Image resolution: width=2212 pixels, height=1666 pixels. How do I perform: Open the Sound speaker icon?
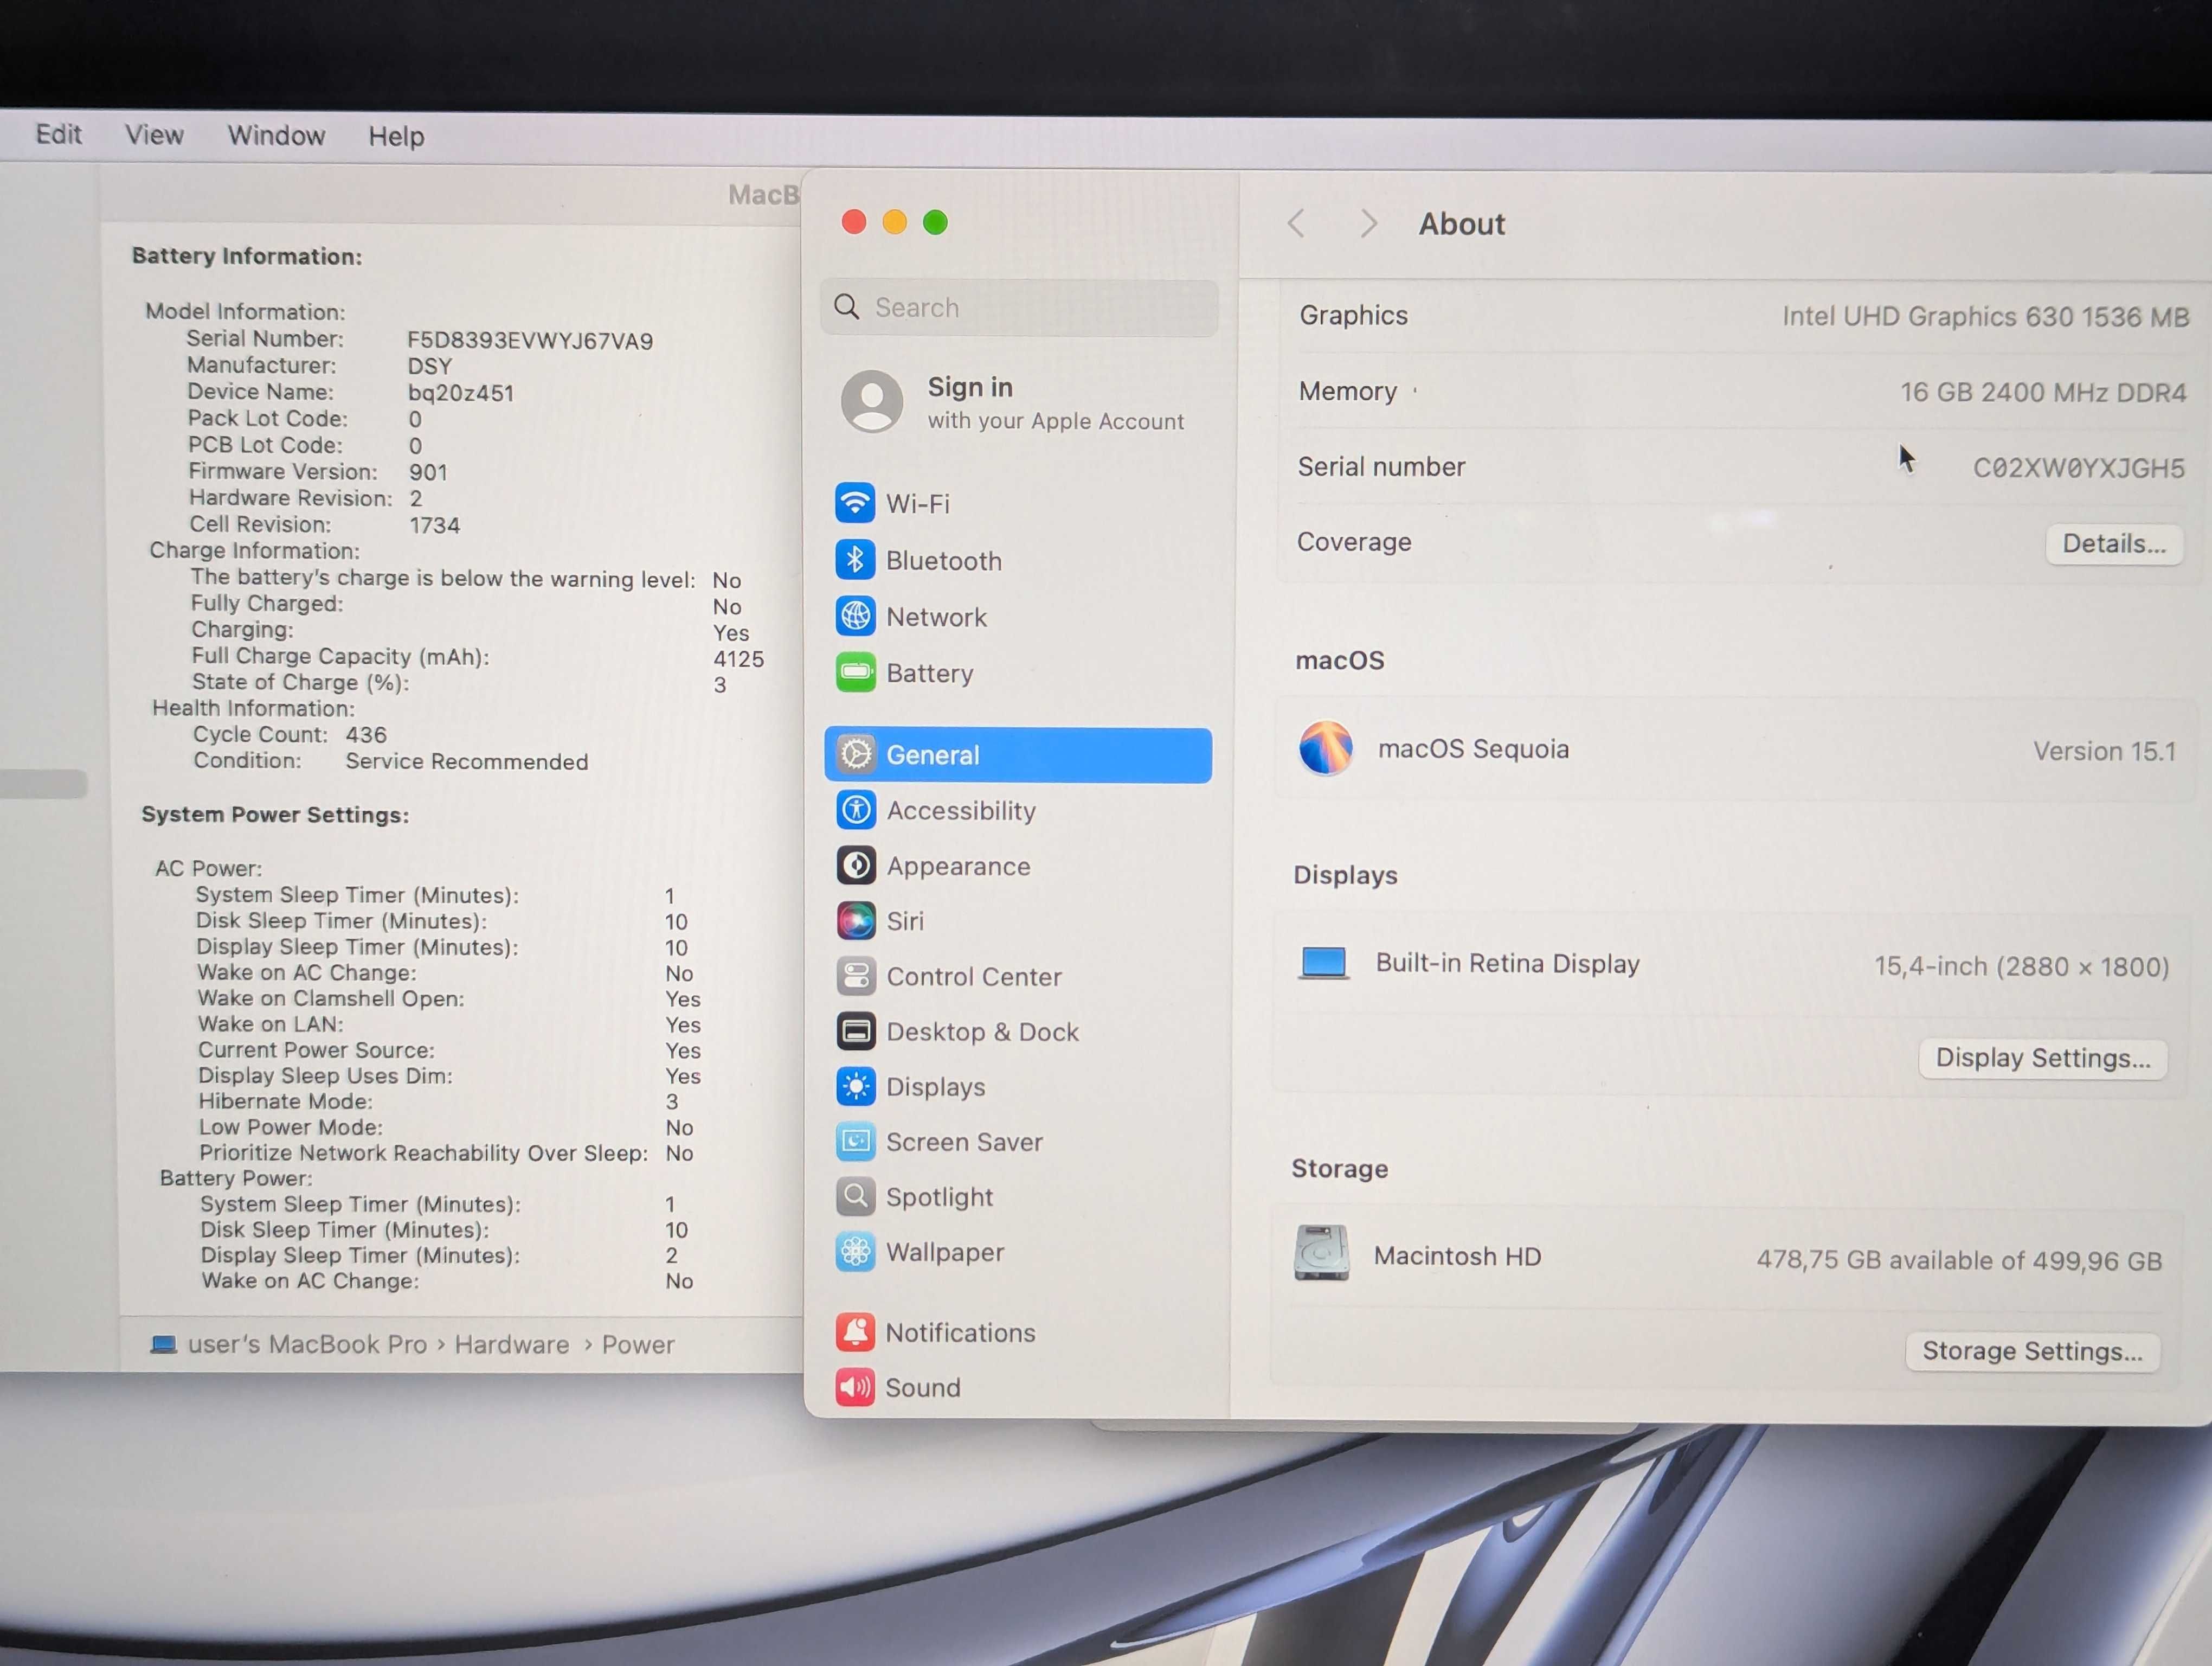point(855,1387)
